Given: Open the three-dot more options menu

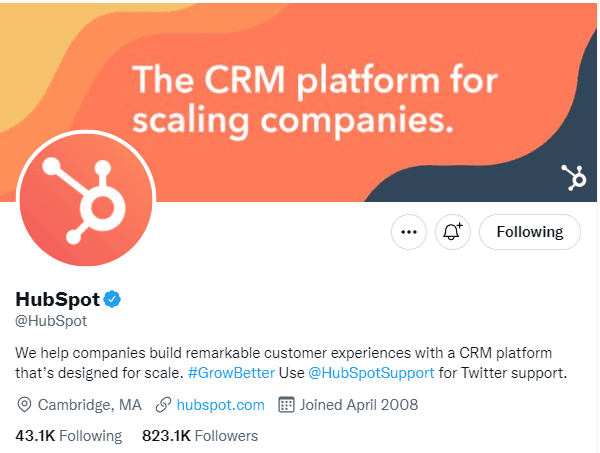Looking at the screenshot, I should (409, 232).
